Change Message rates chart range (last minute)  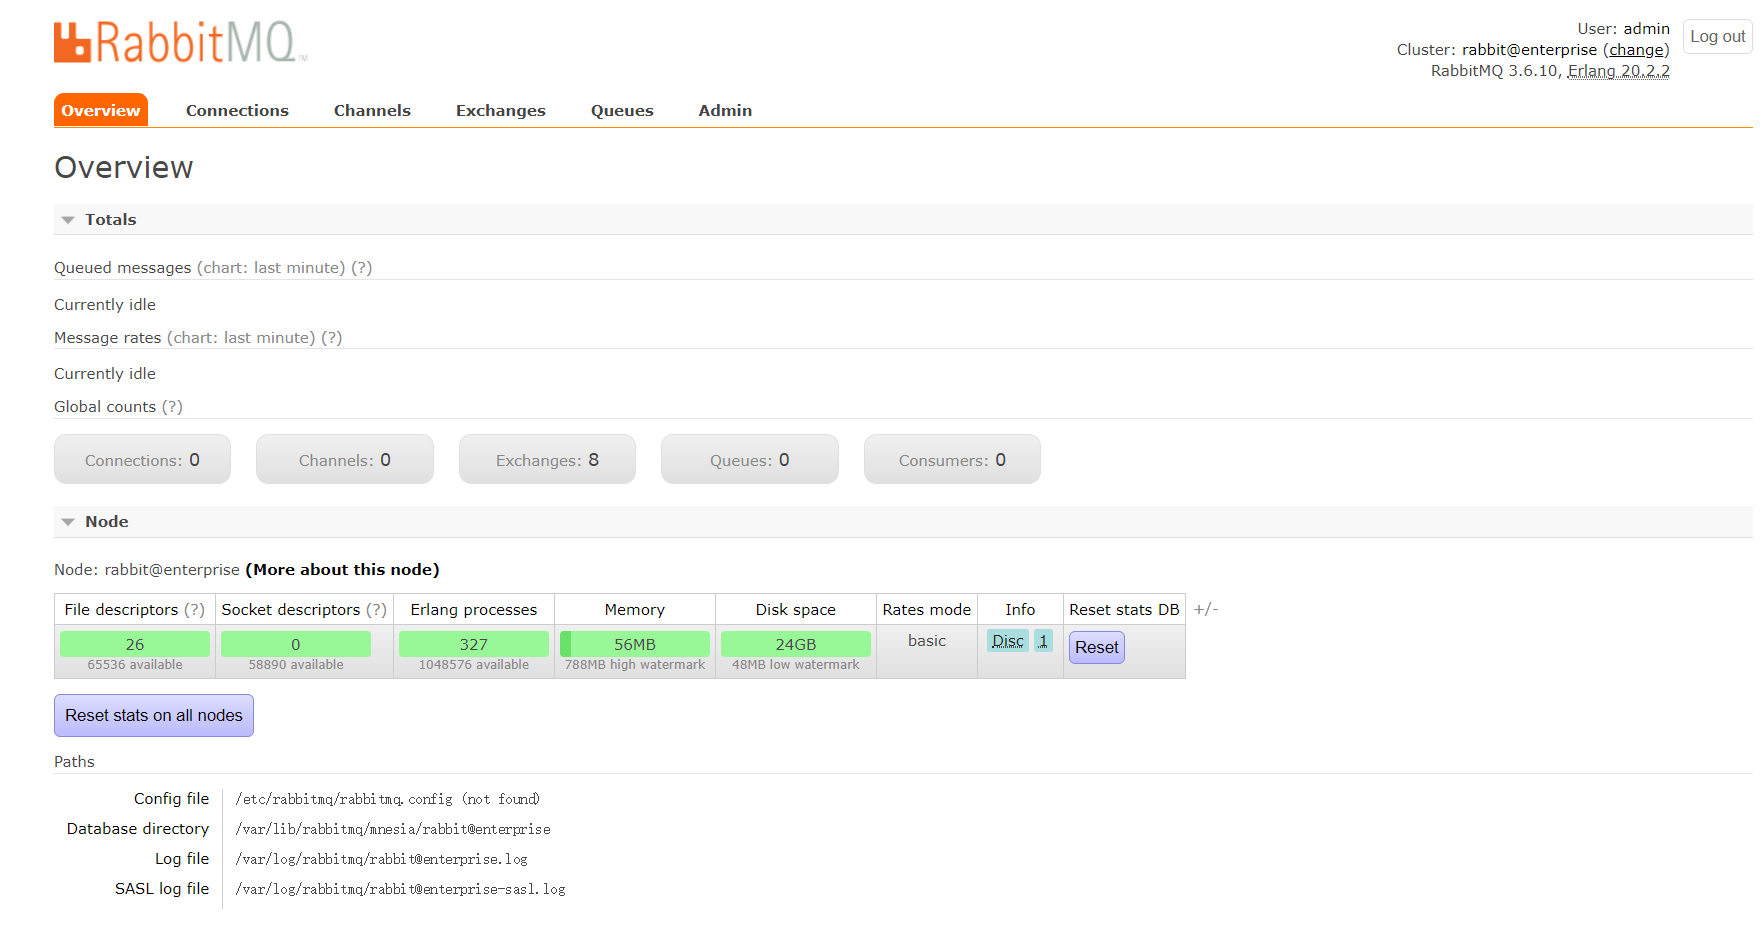241,338
